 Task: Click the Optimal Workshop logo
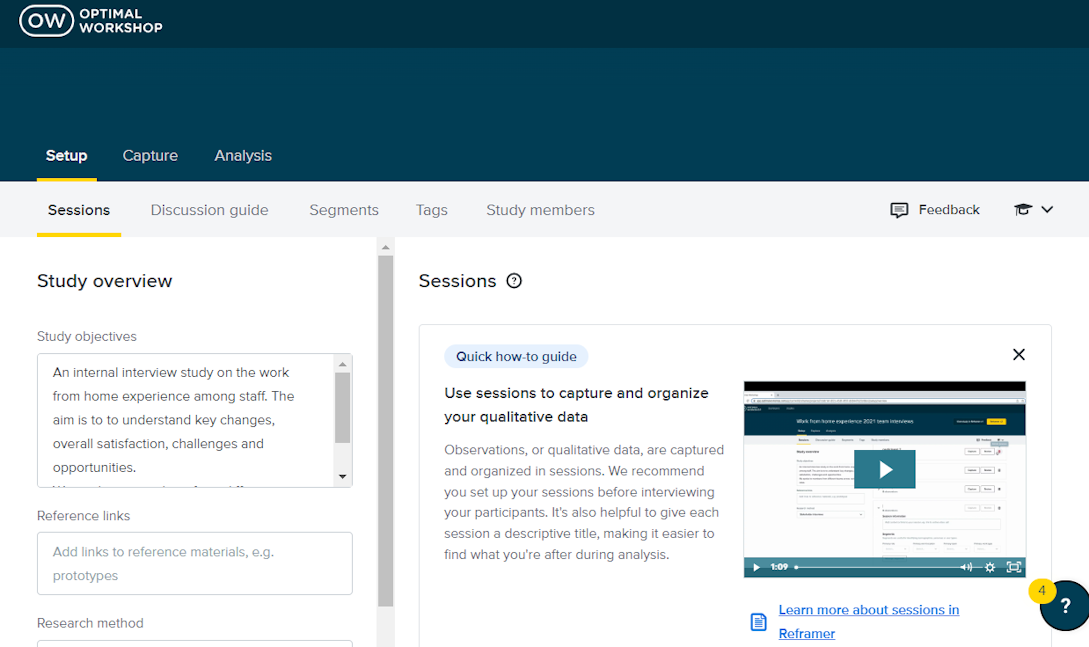90,20
